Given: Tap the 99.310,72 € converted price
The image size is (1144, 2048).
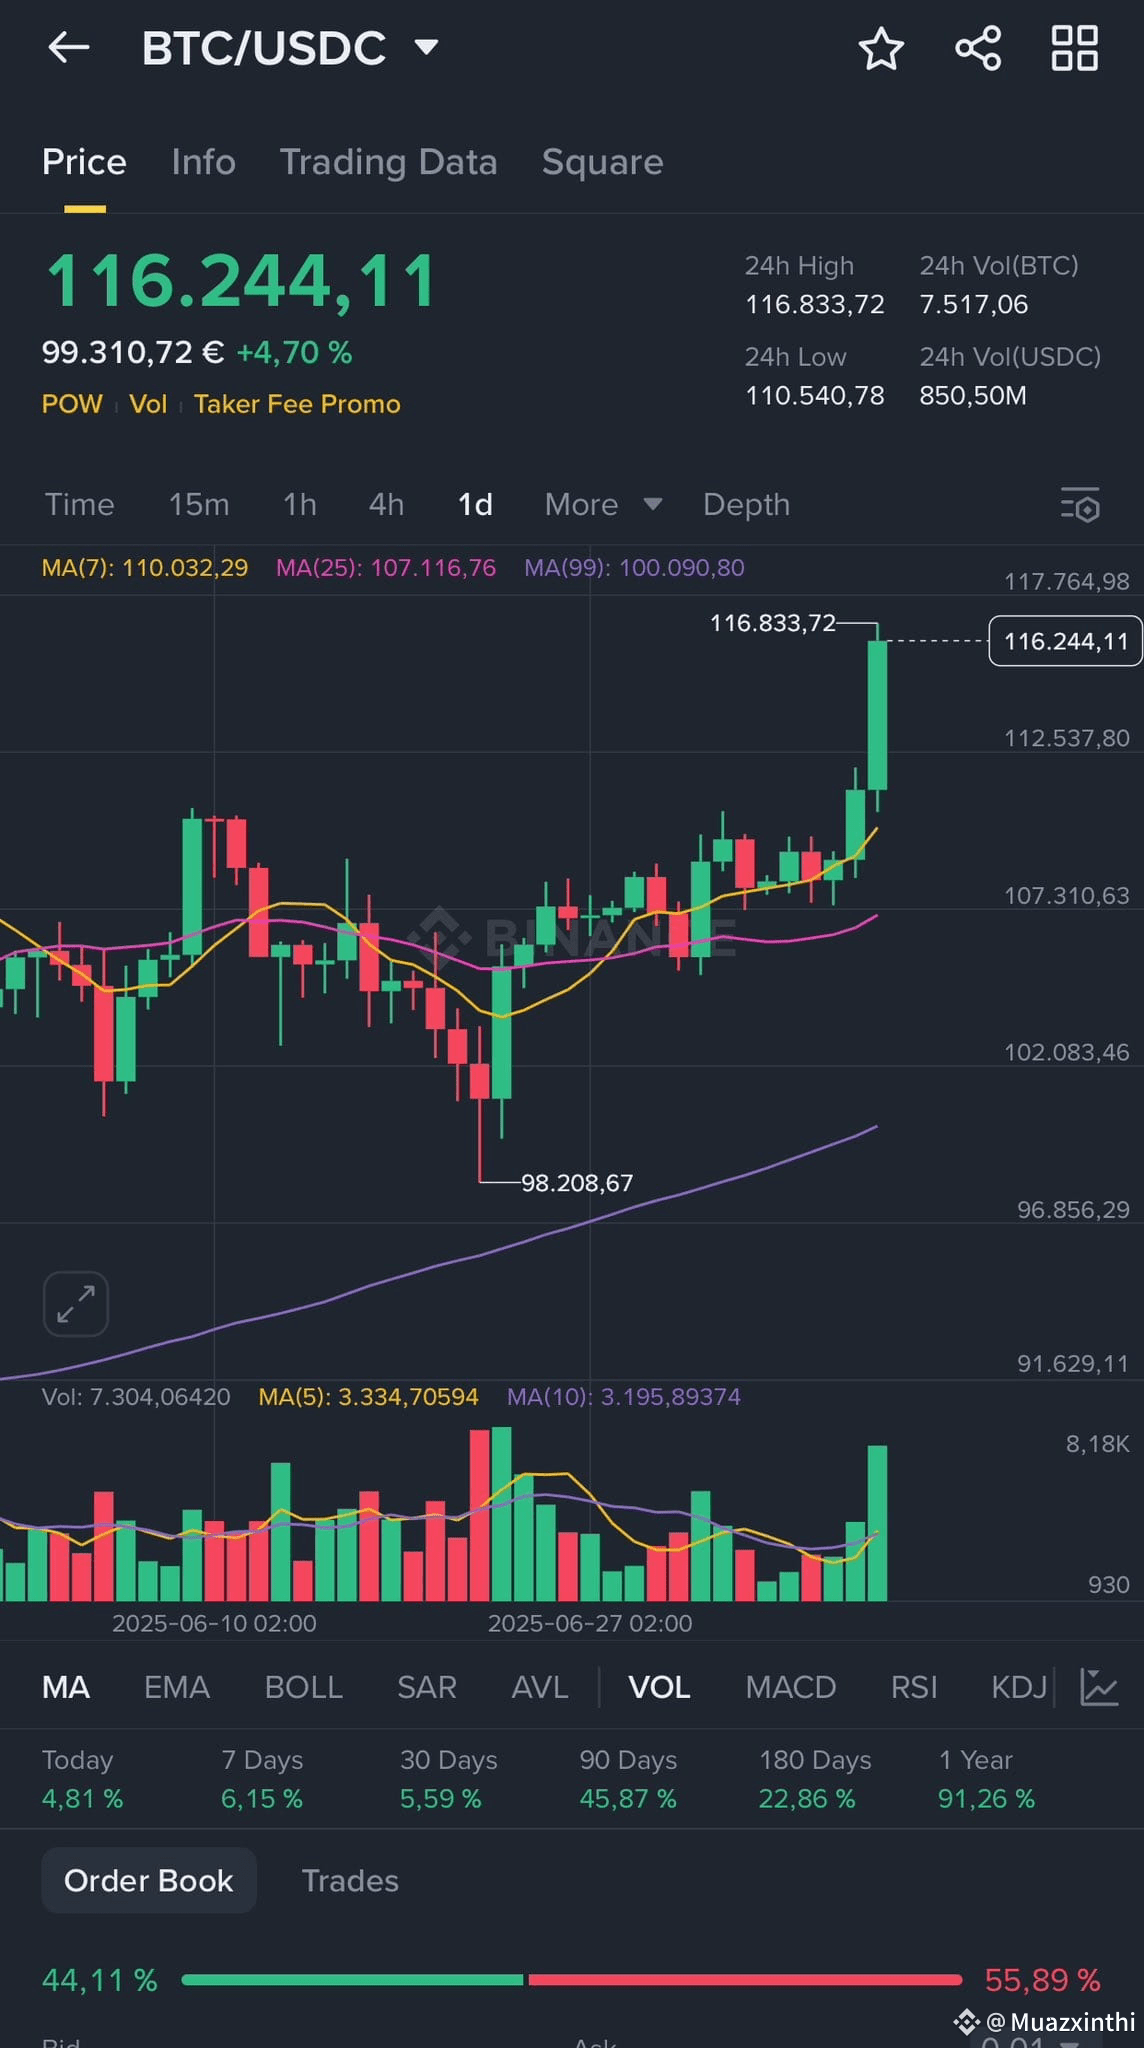Looking at the screenshot, I should [x=132, y=352].
